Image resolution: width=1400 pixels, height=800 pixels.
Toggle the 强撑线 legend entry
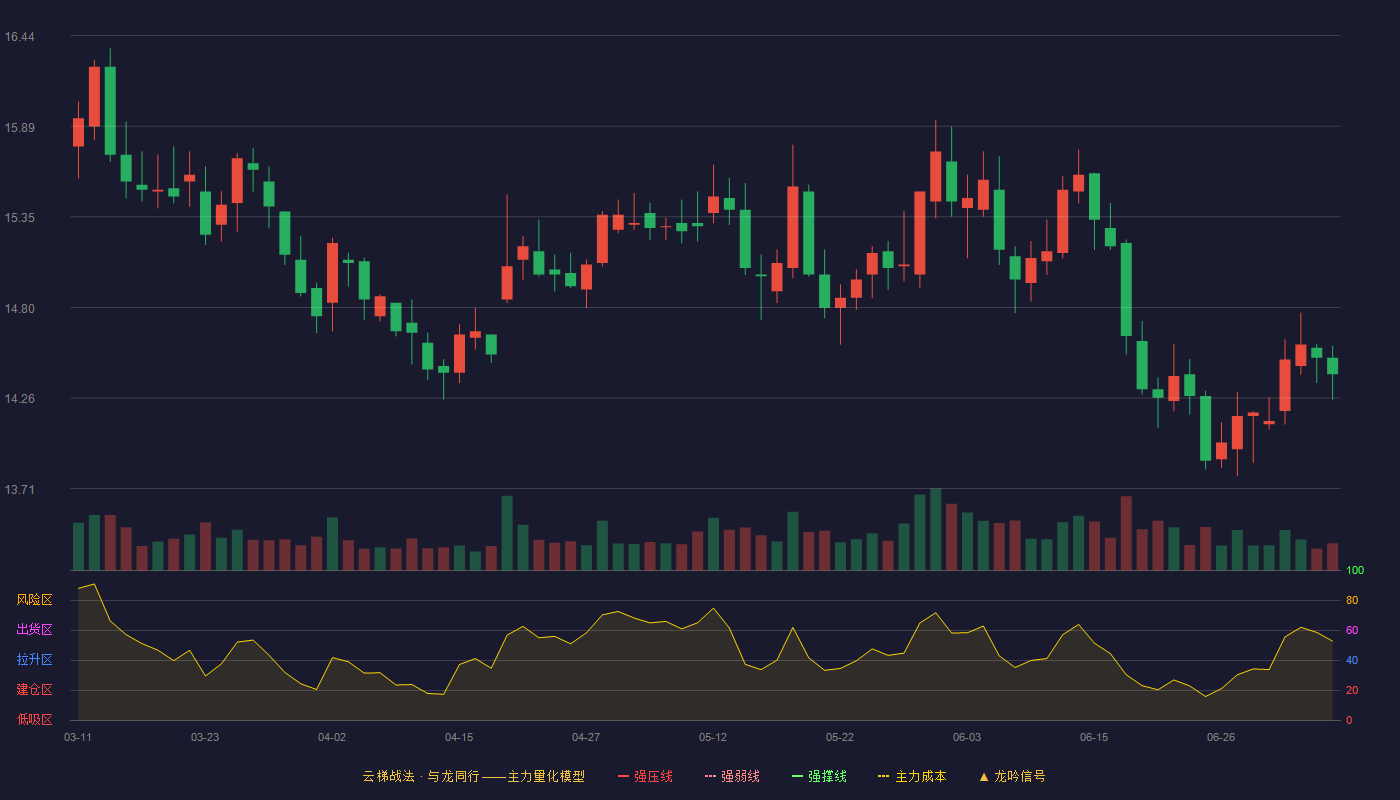coord(819,776)
